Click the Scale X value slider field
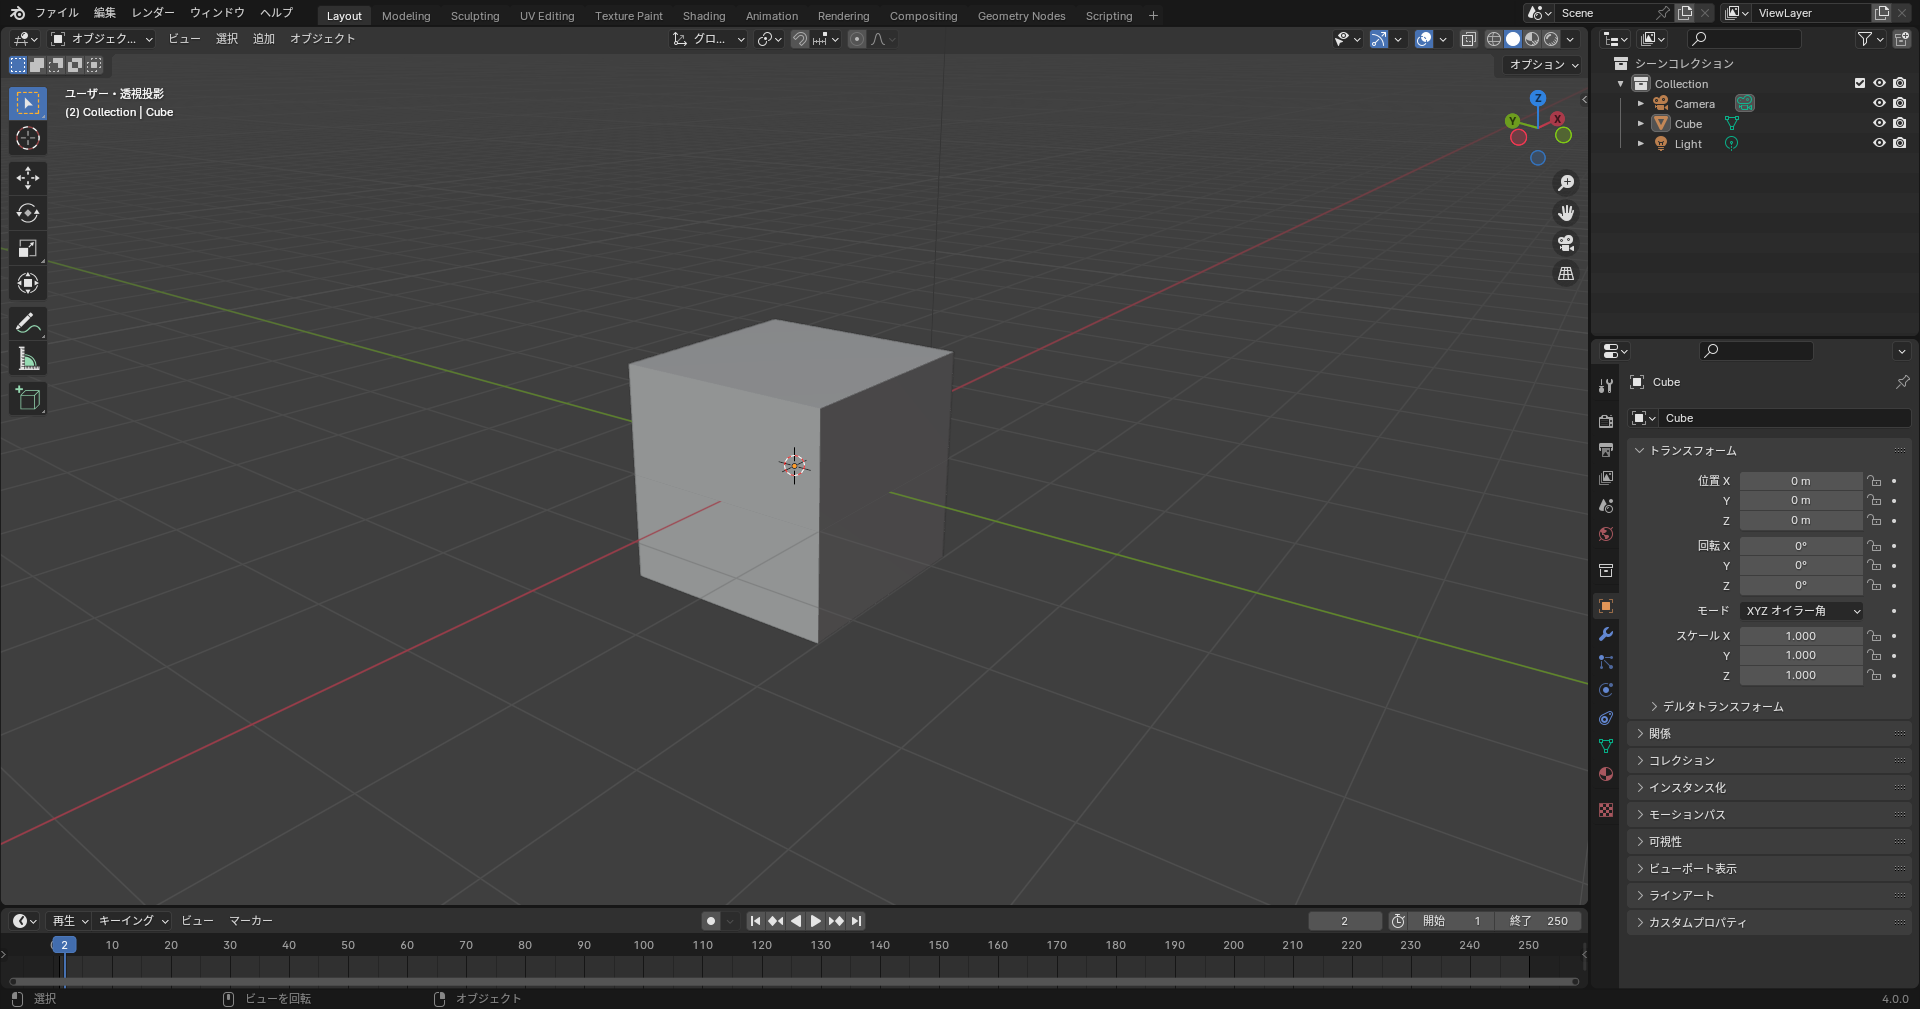This screenshot has height=1009, width=1920. [x=1801, y=636]
